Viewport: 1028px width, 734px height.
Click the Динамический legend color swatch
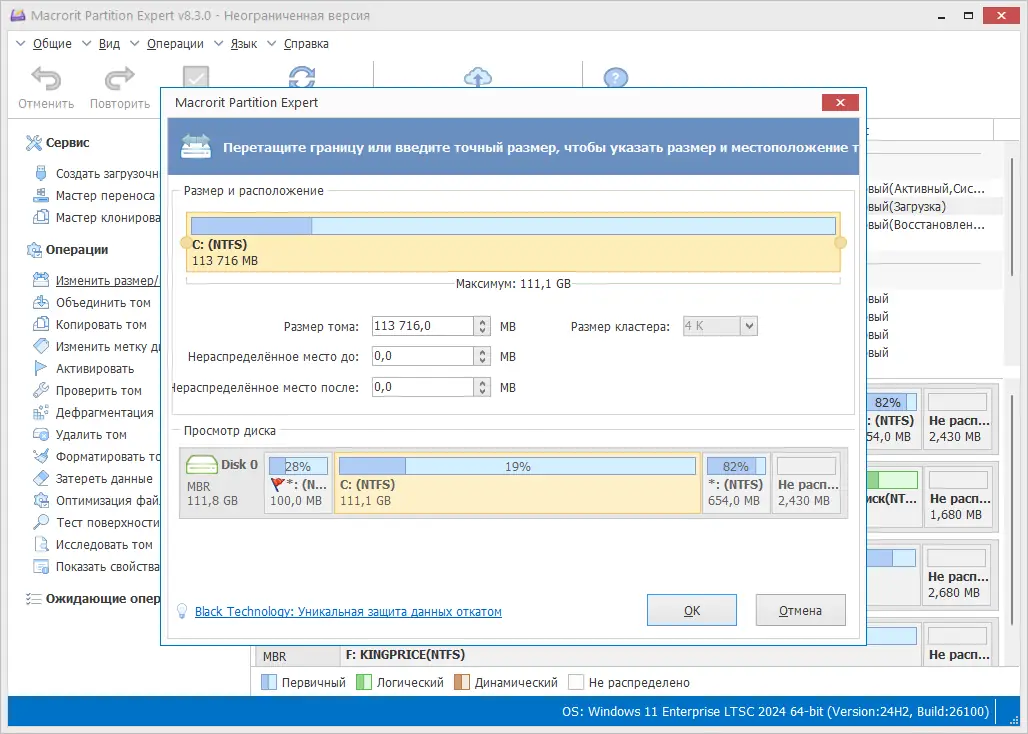click(462, 682)
